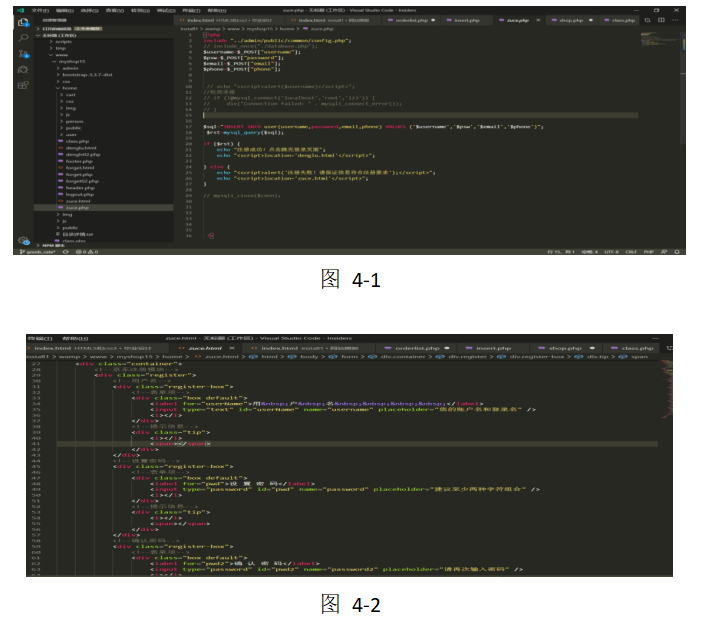The height and width of the screenshot is (621, 711).
Task: Open Explorer view in activity bar, top window
Action: click(x=23, y=22)
